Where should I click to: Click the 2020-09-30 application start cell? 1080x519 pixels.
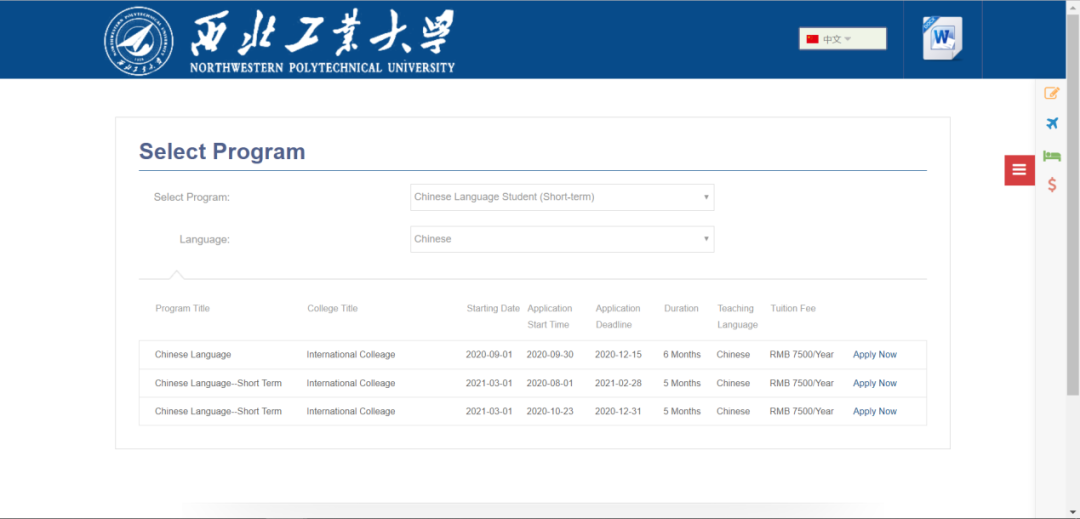550,354
